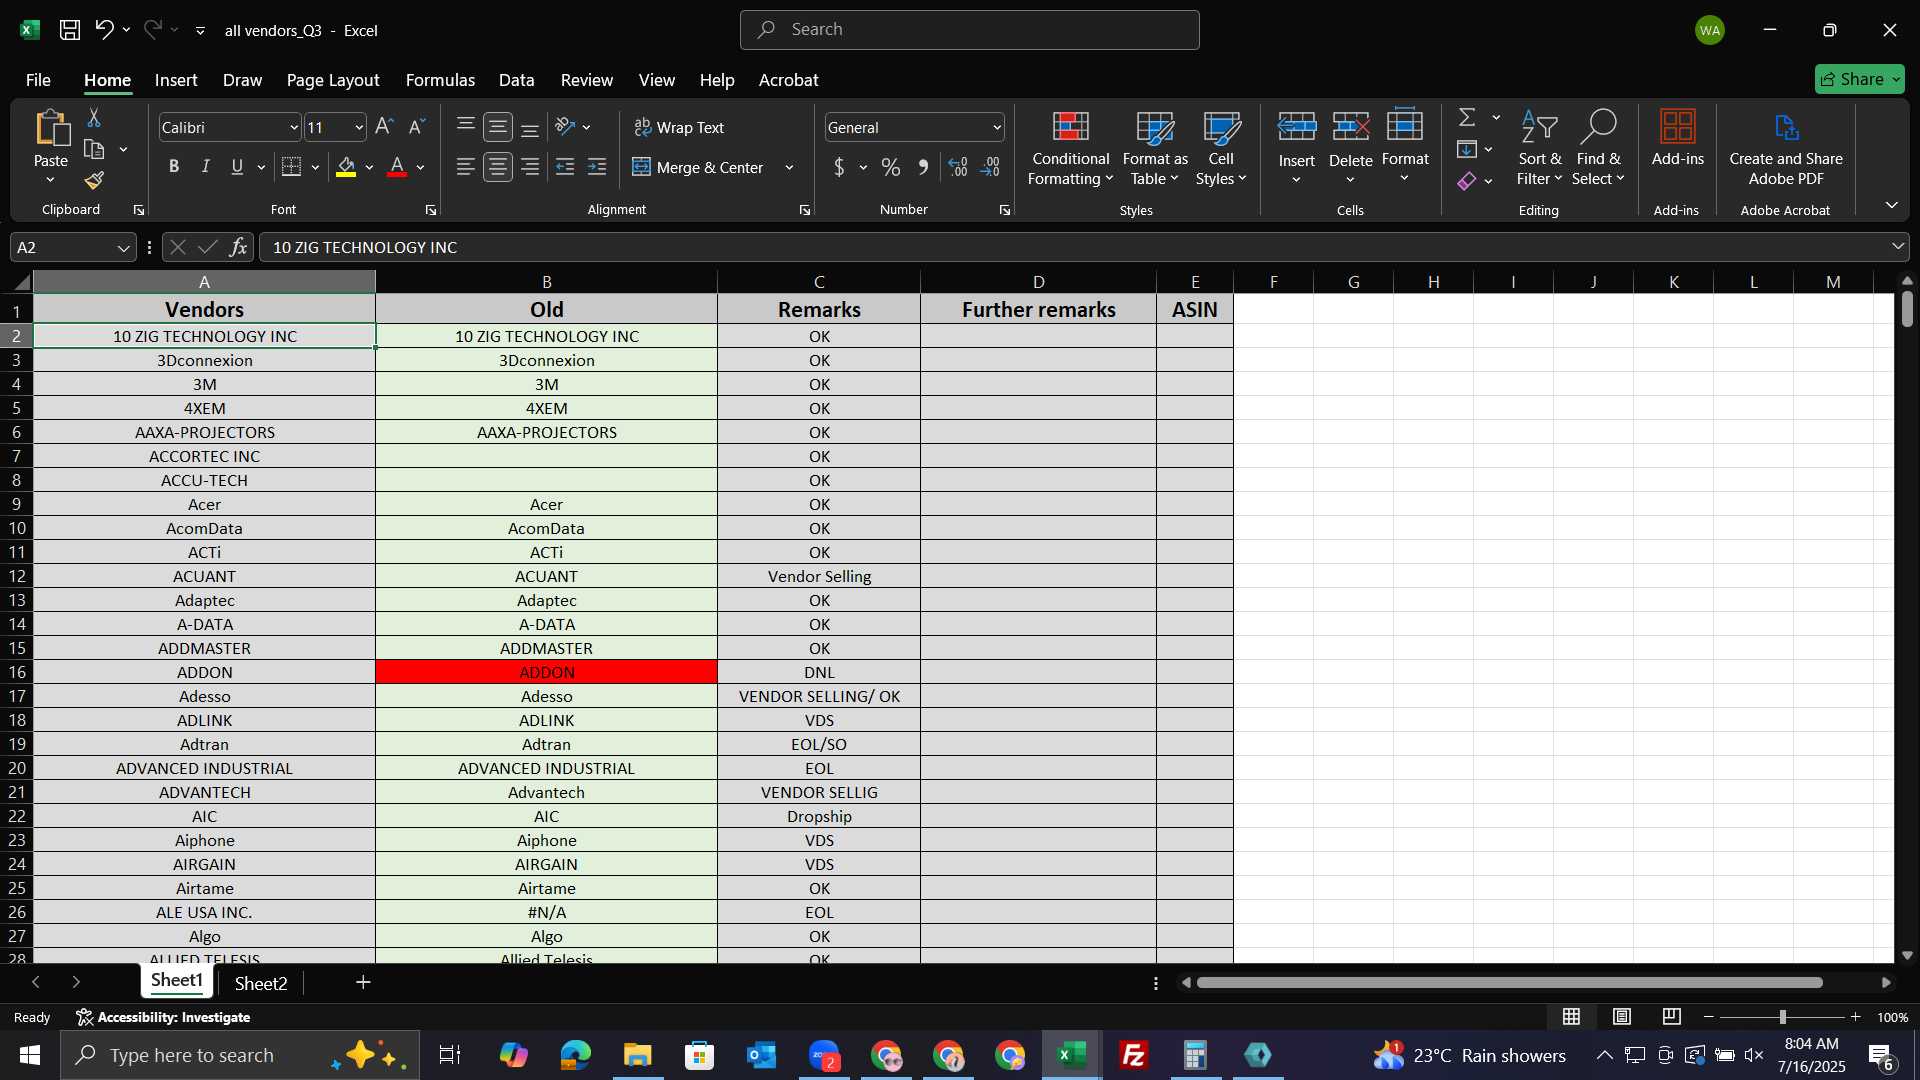The height and width of the screenshot is (1080, 1920).
Task: Select the red ADDON cell in column B
Action: pos(546,672)
